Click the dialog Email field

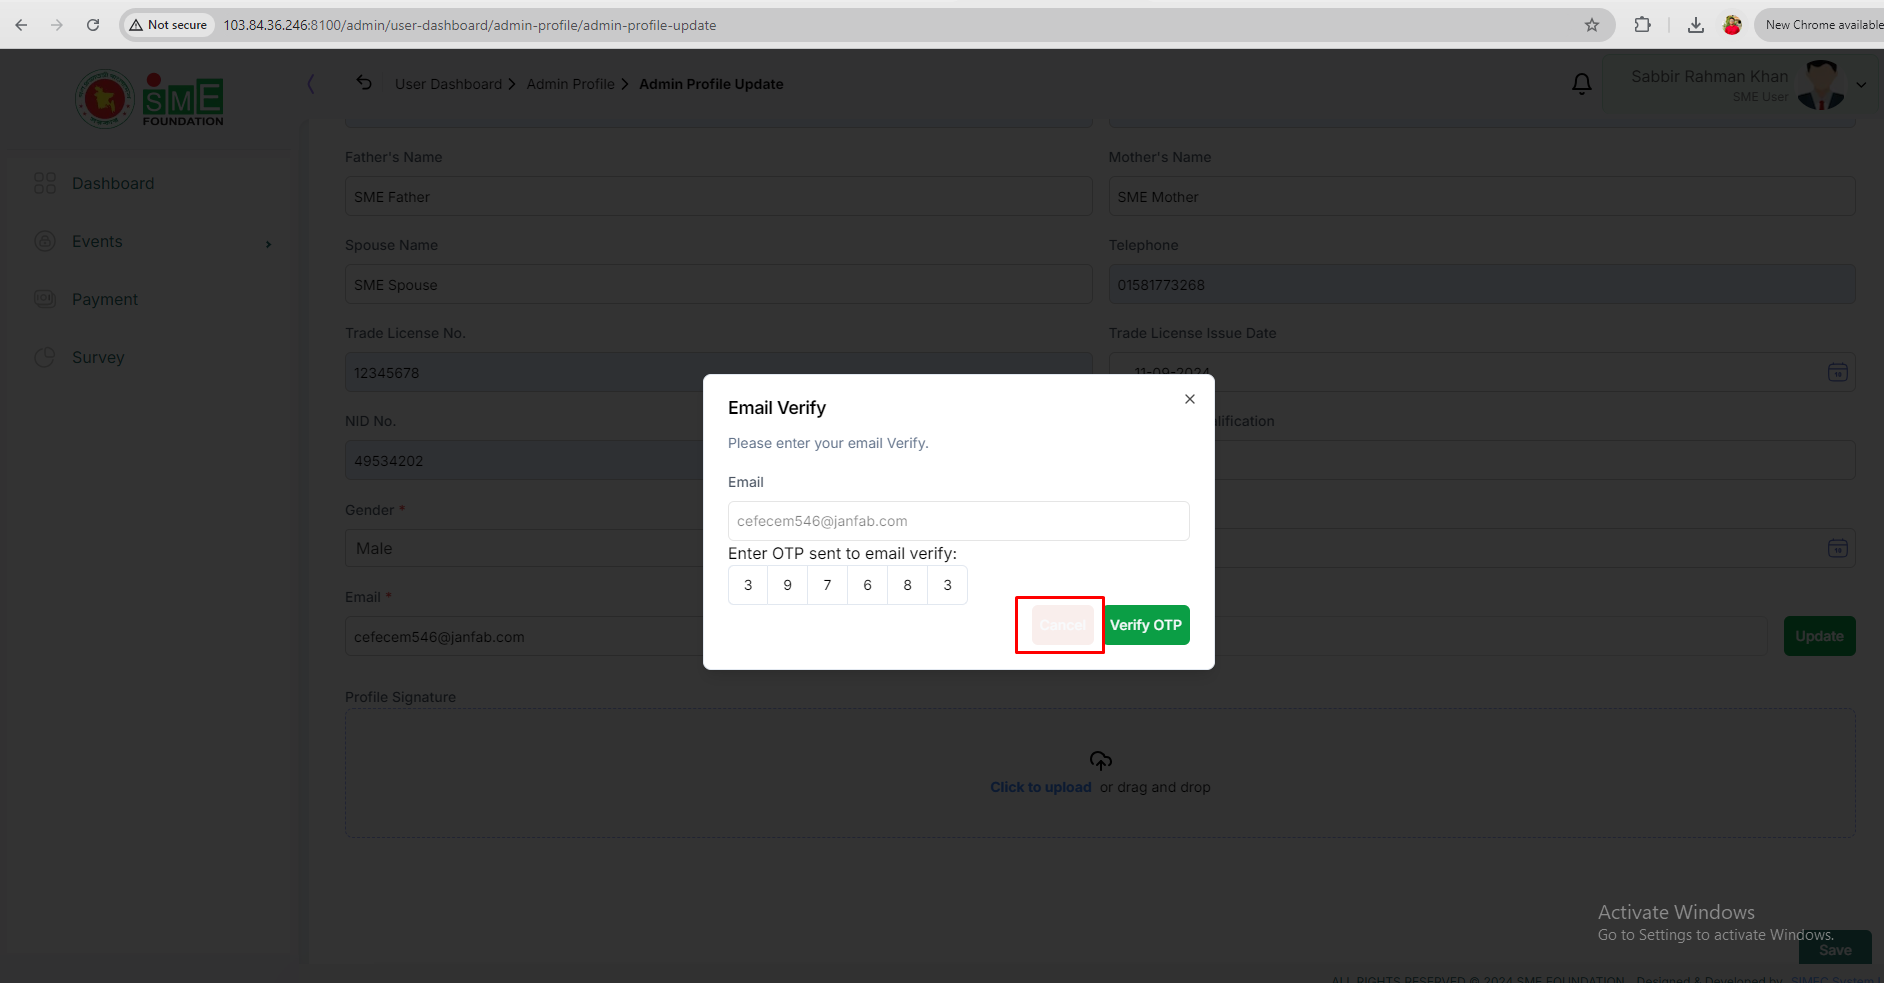pos(958,521)
